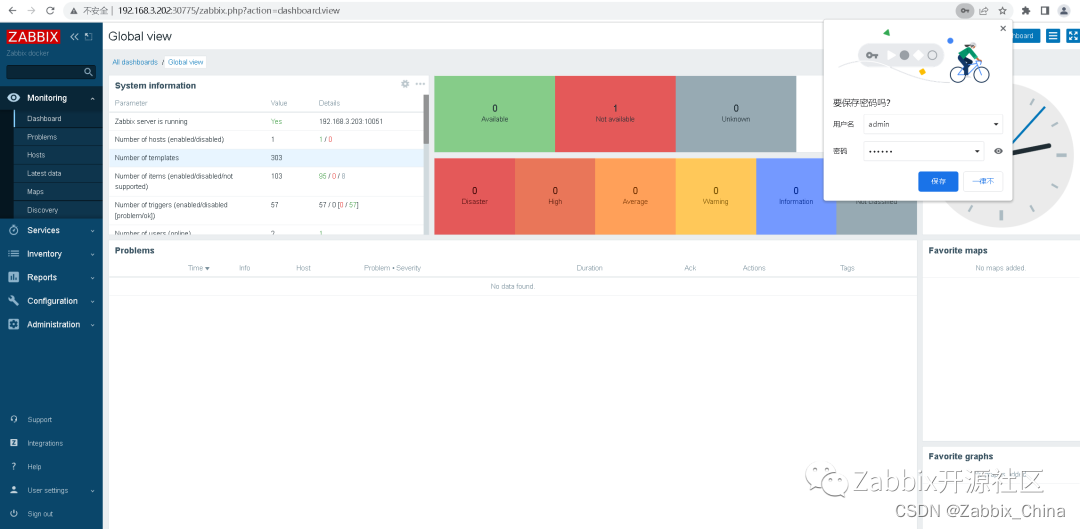1080x529 pixels.
Task: Open Discovery under Monitoring
Action: pos(43,210)
